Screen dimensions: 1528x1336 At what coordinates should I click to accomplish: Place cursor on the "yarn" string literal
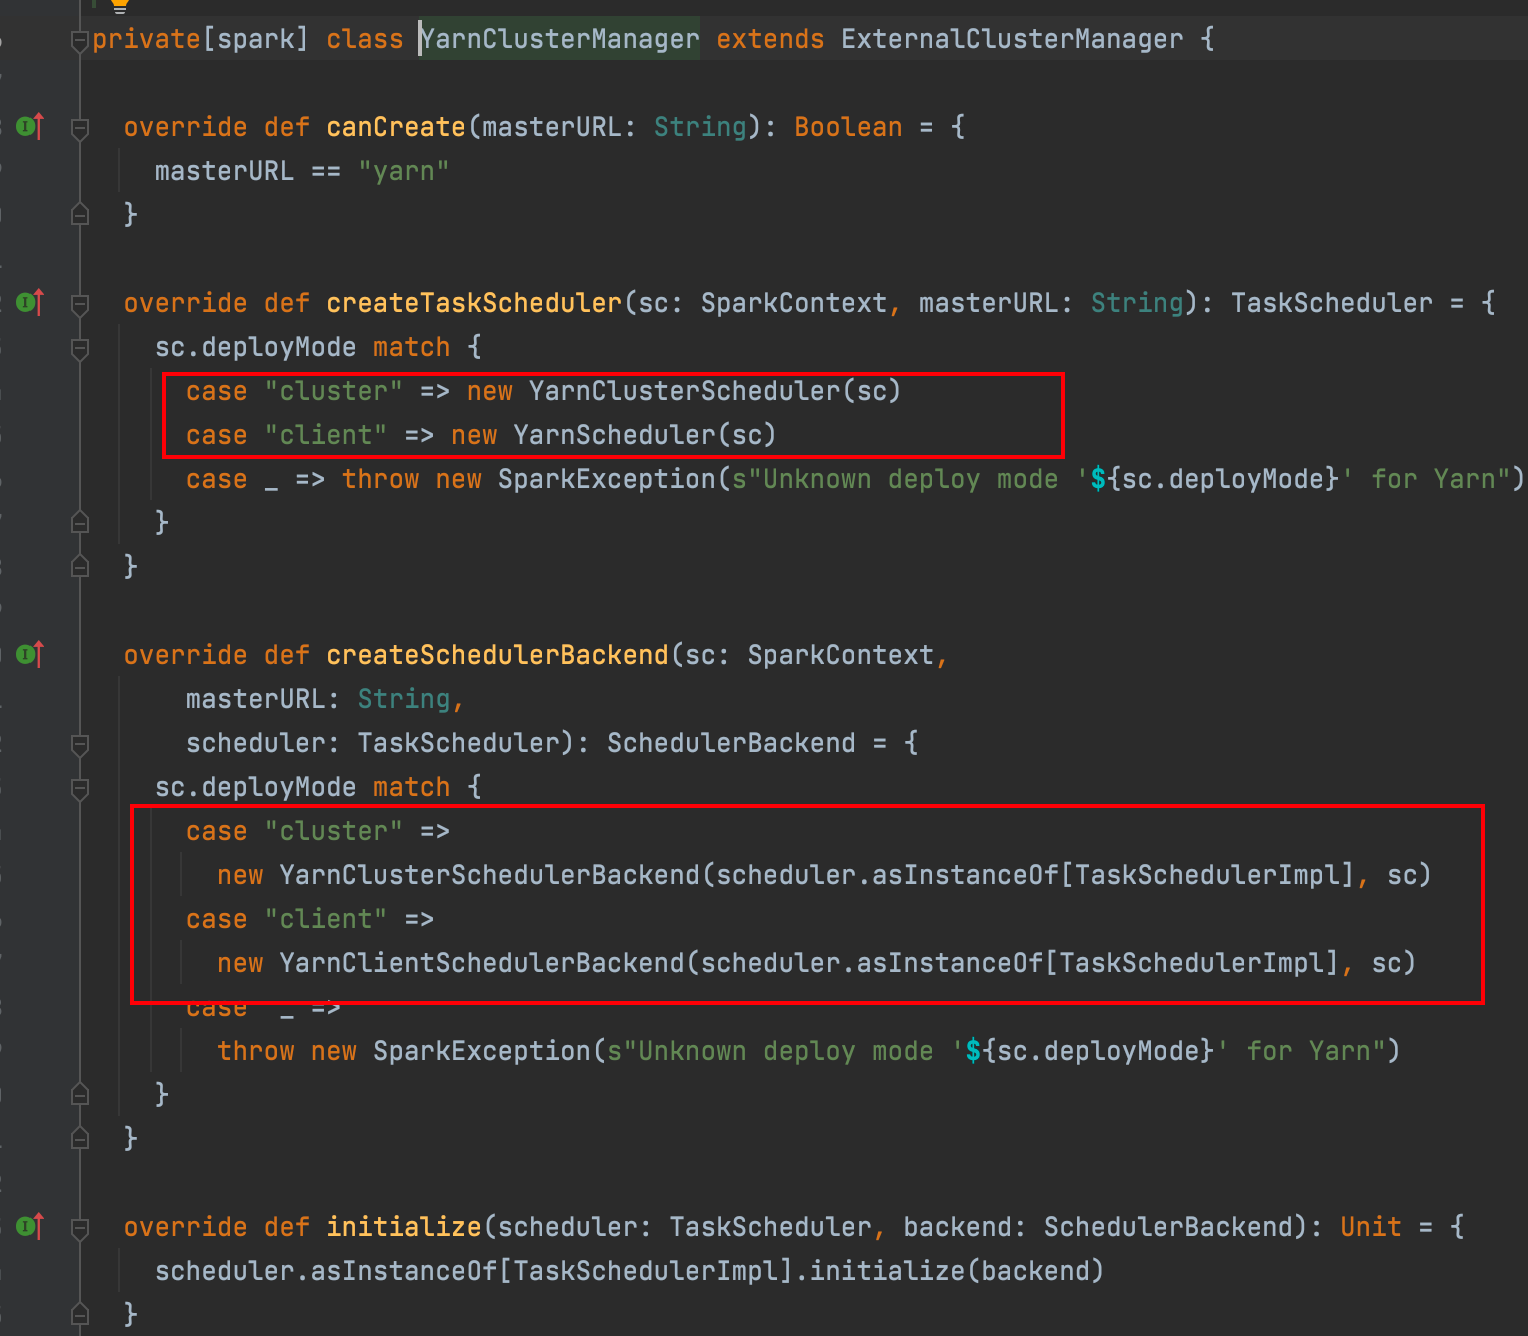click(403, 171)
